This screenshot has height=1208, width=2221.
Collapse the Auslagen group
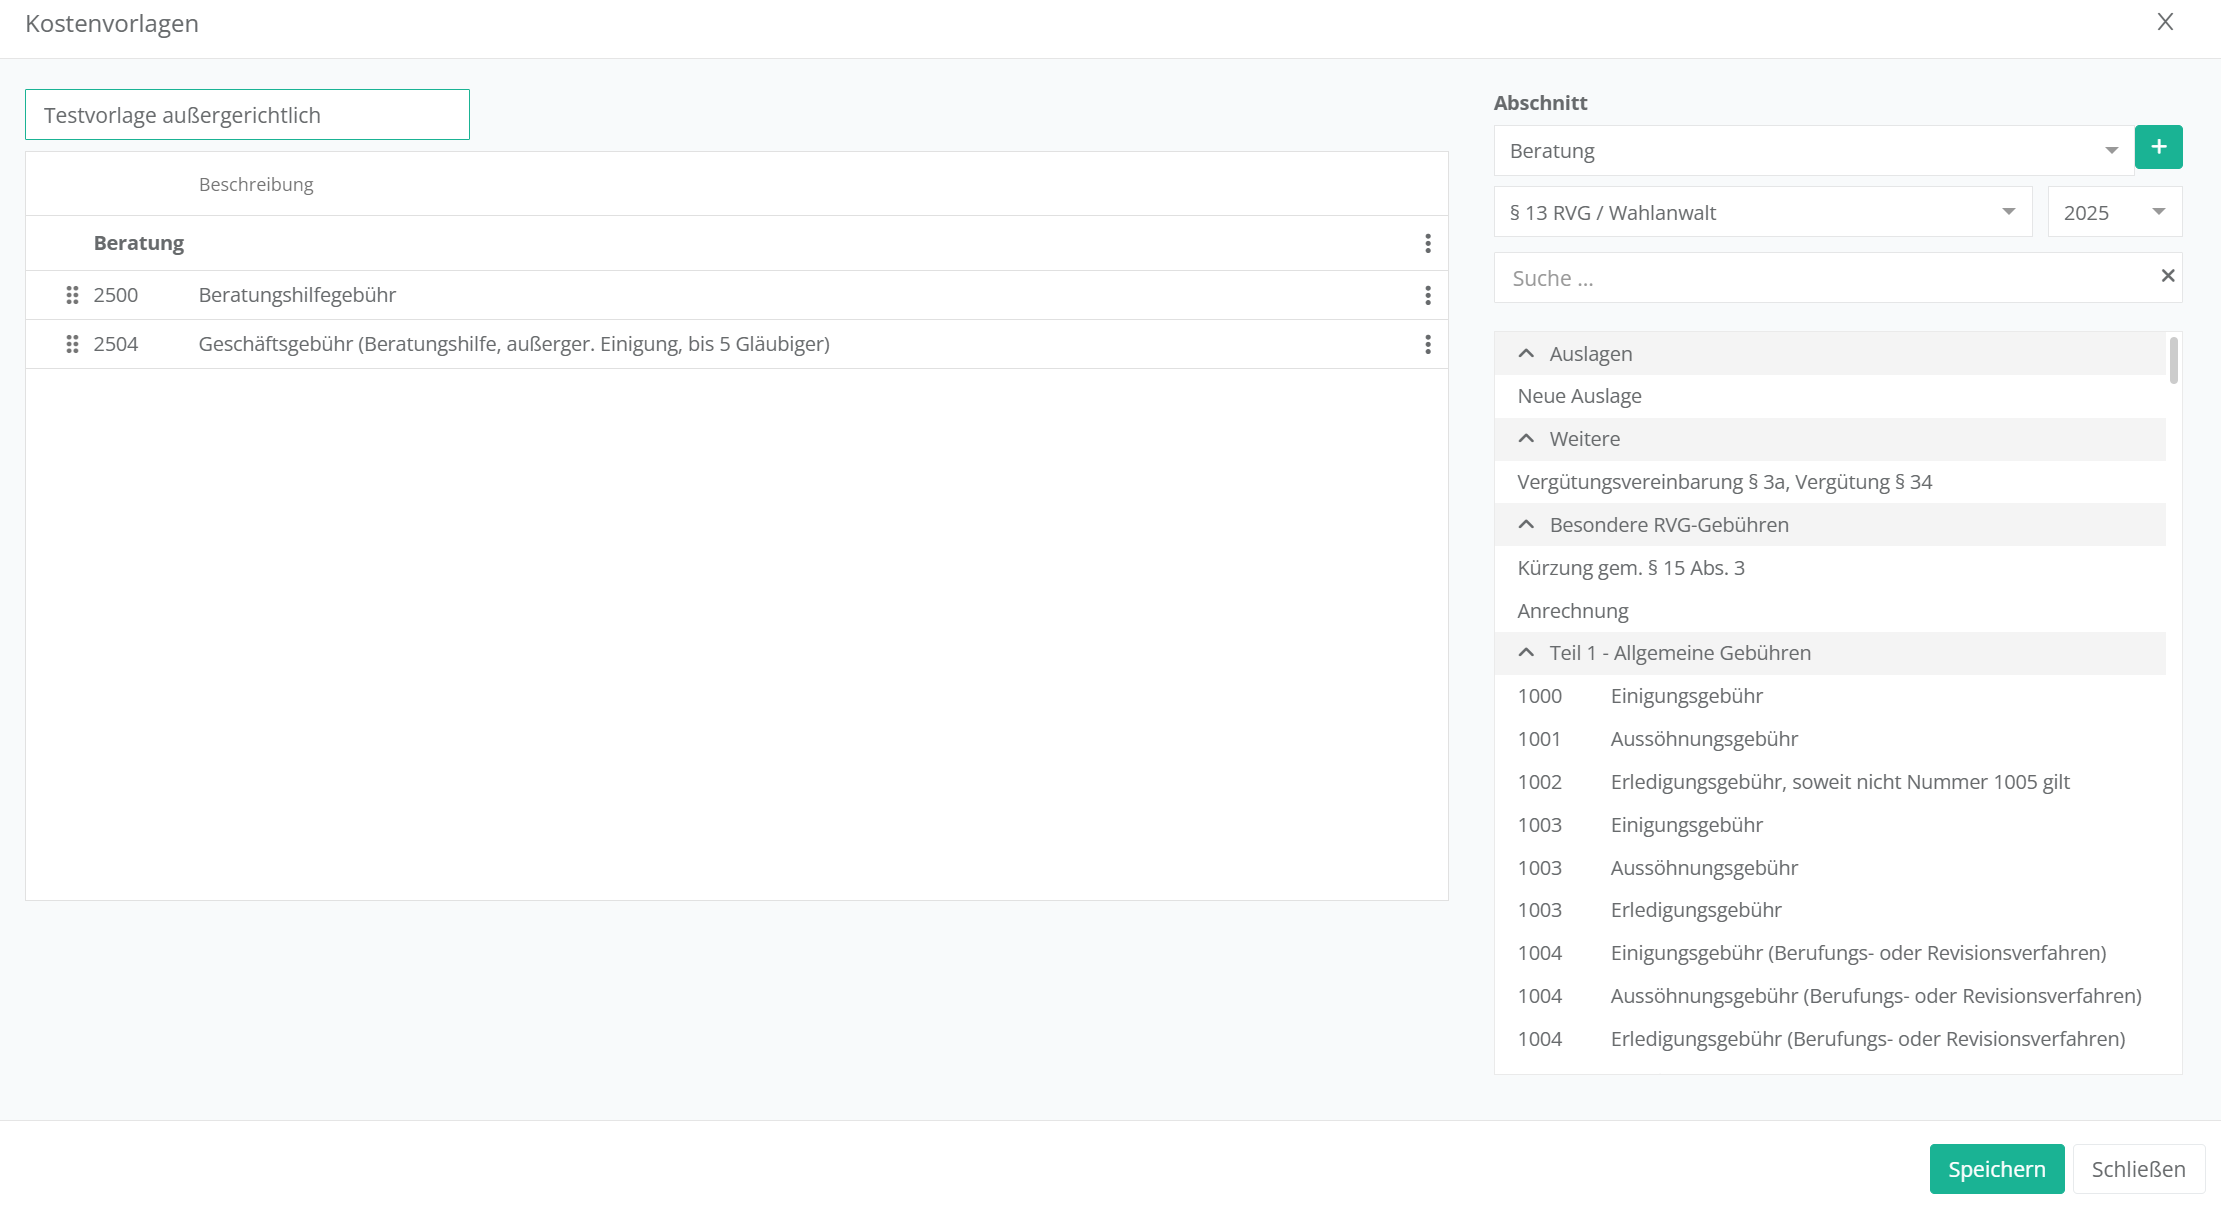[x=1526, y=354]
